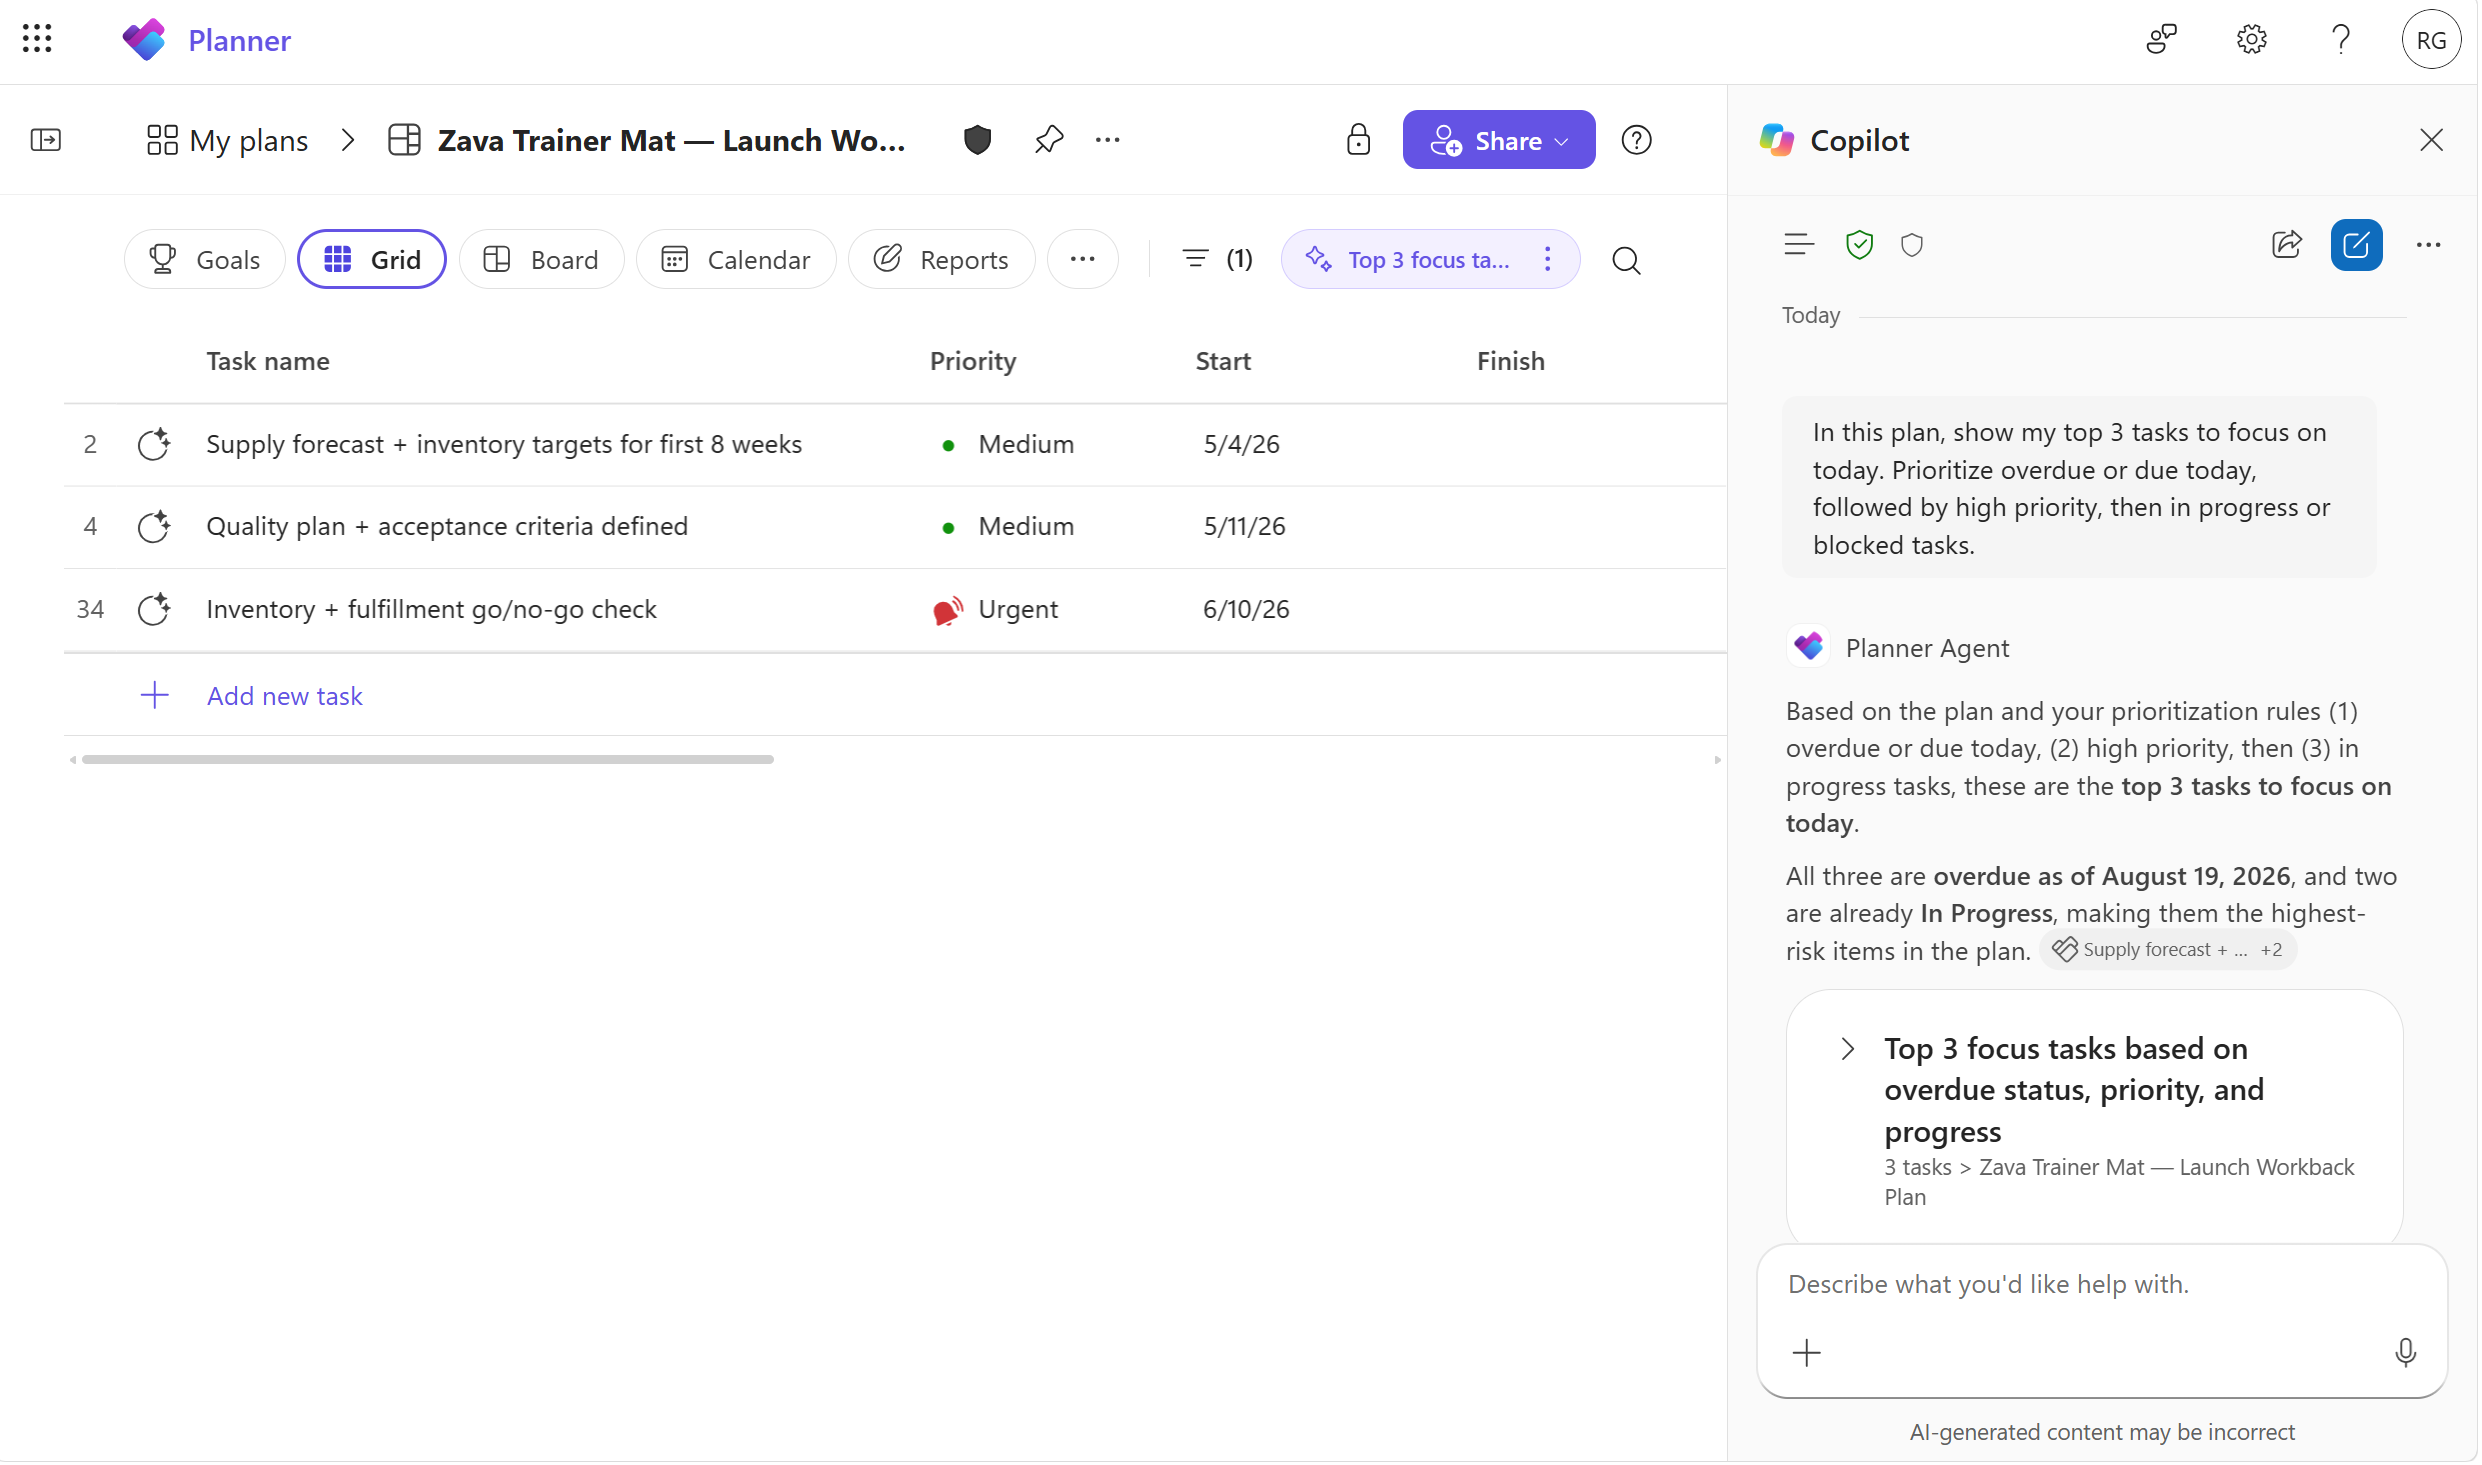Click the Supply forecast reference chip
The height and width of the screenshot is (1465, 2482).
2167,950
